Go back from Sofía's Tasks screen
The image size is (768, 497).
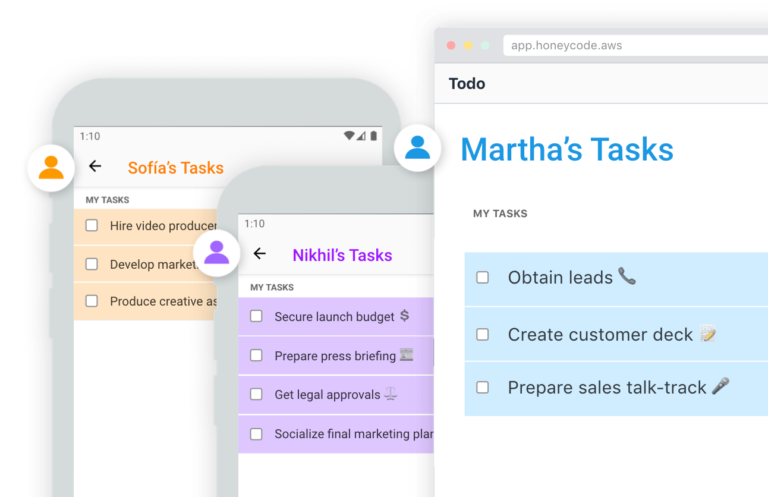95,166
